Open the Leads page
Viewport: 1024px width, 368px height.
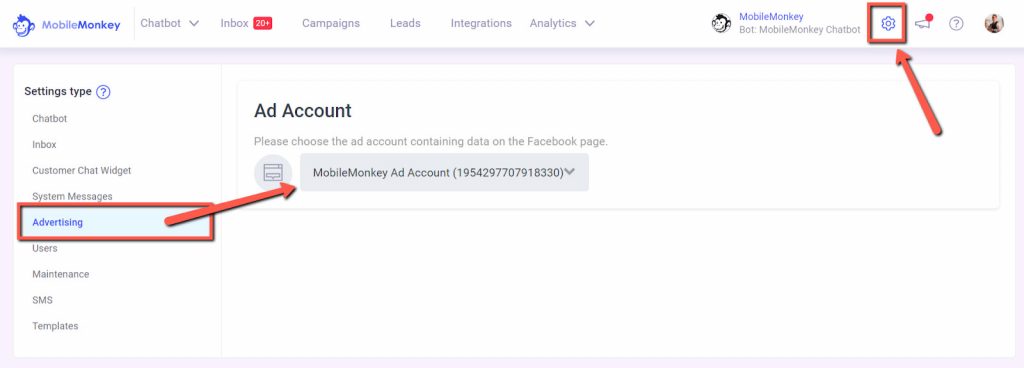(405, 23)
